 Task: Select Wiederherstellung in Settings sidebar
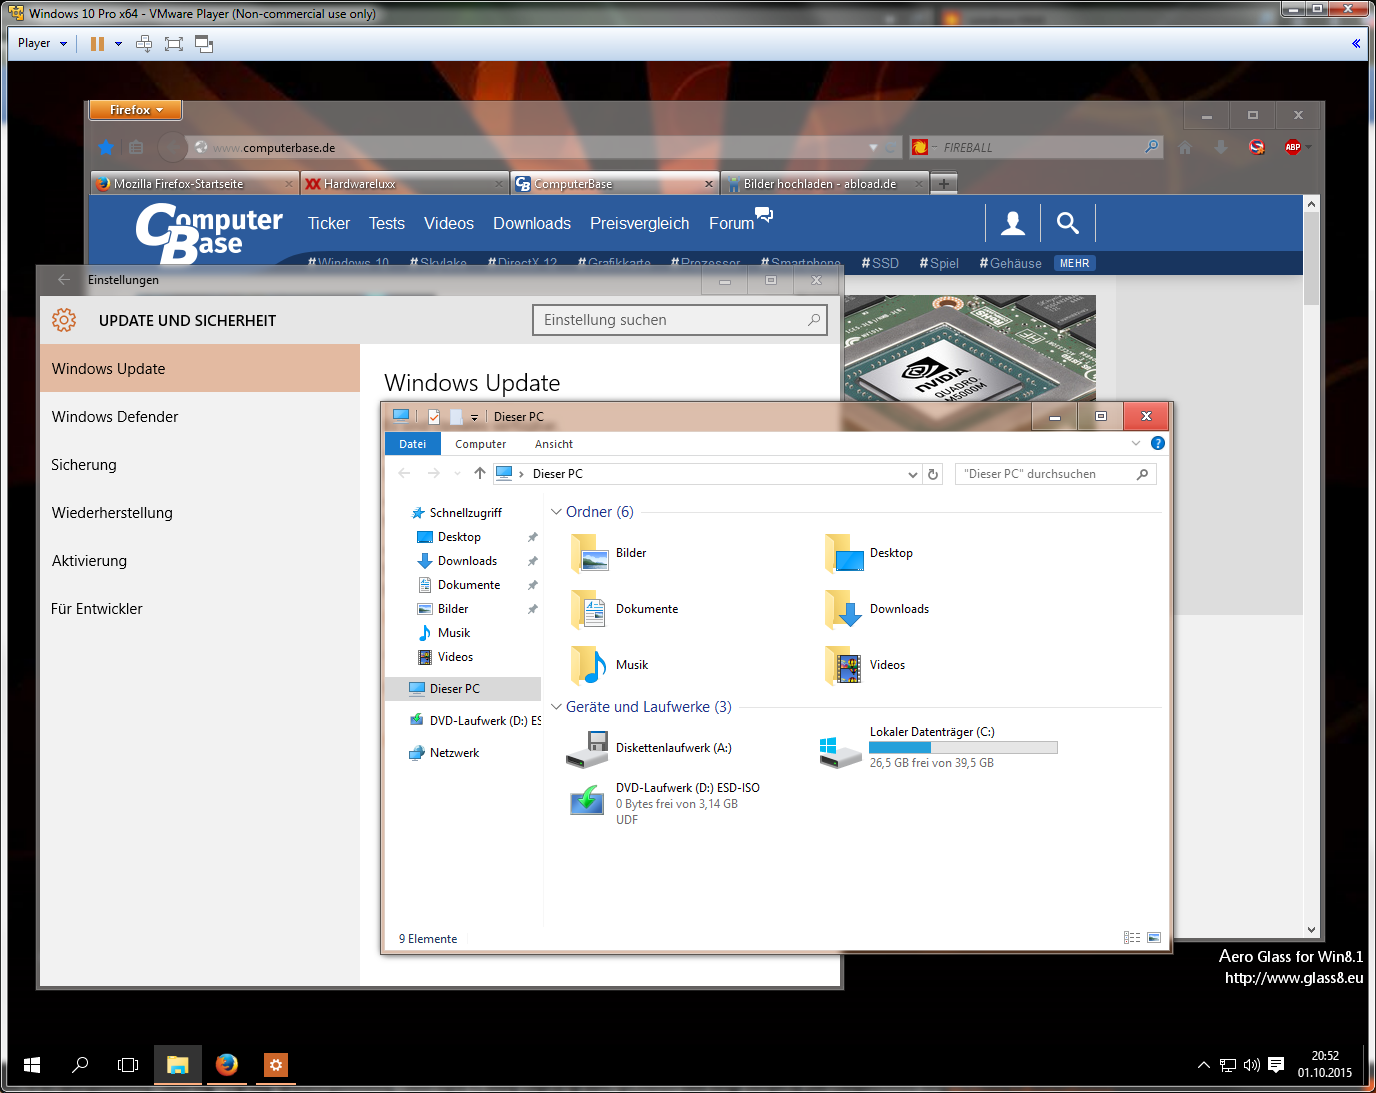(x=200, y=513)
